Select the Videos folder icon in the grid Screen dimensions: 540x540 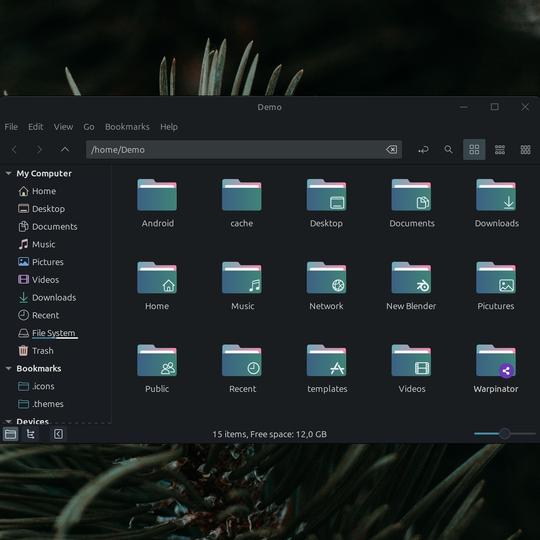[411, 360]
